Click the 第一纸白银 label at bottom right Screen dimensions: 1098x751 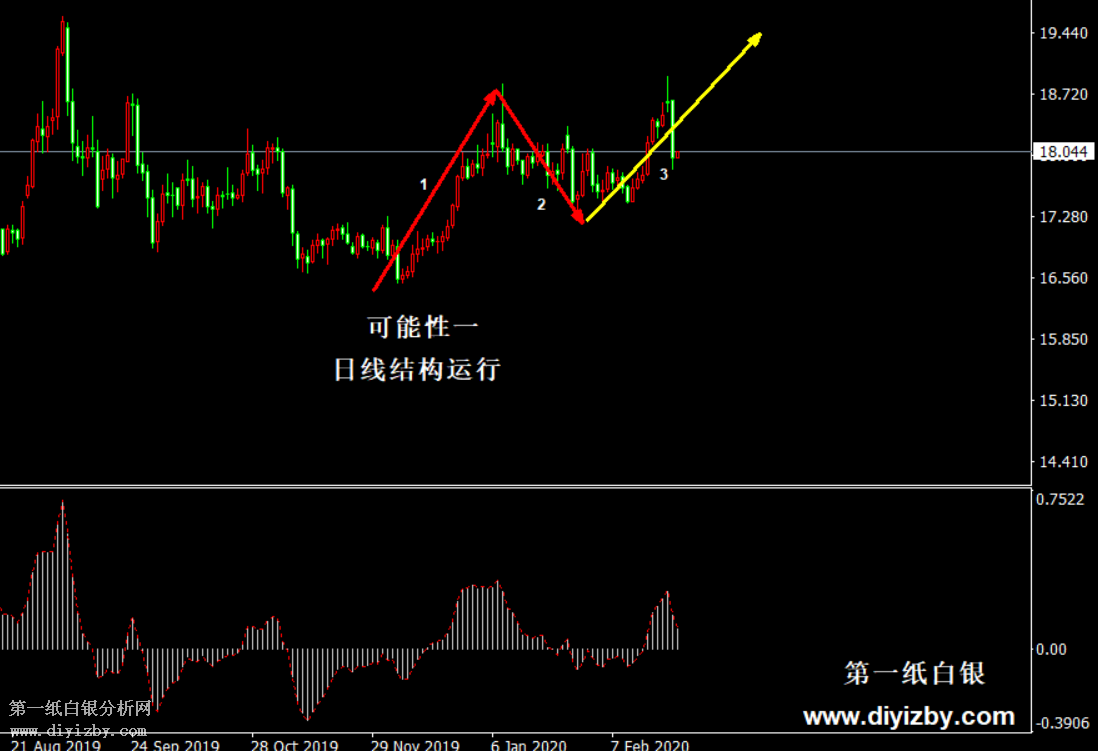tap(914, 673)
